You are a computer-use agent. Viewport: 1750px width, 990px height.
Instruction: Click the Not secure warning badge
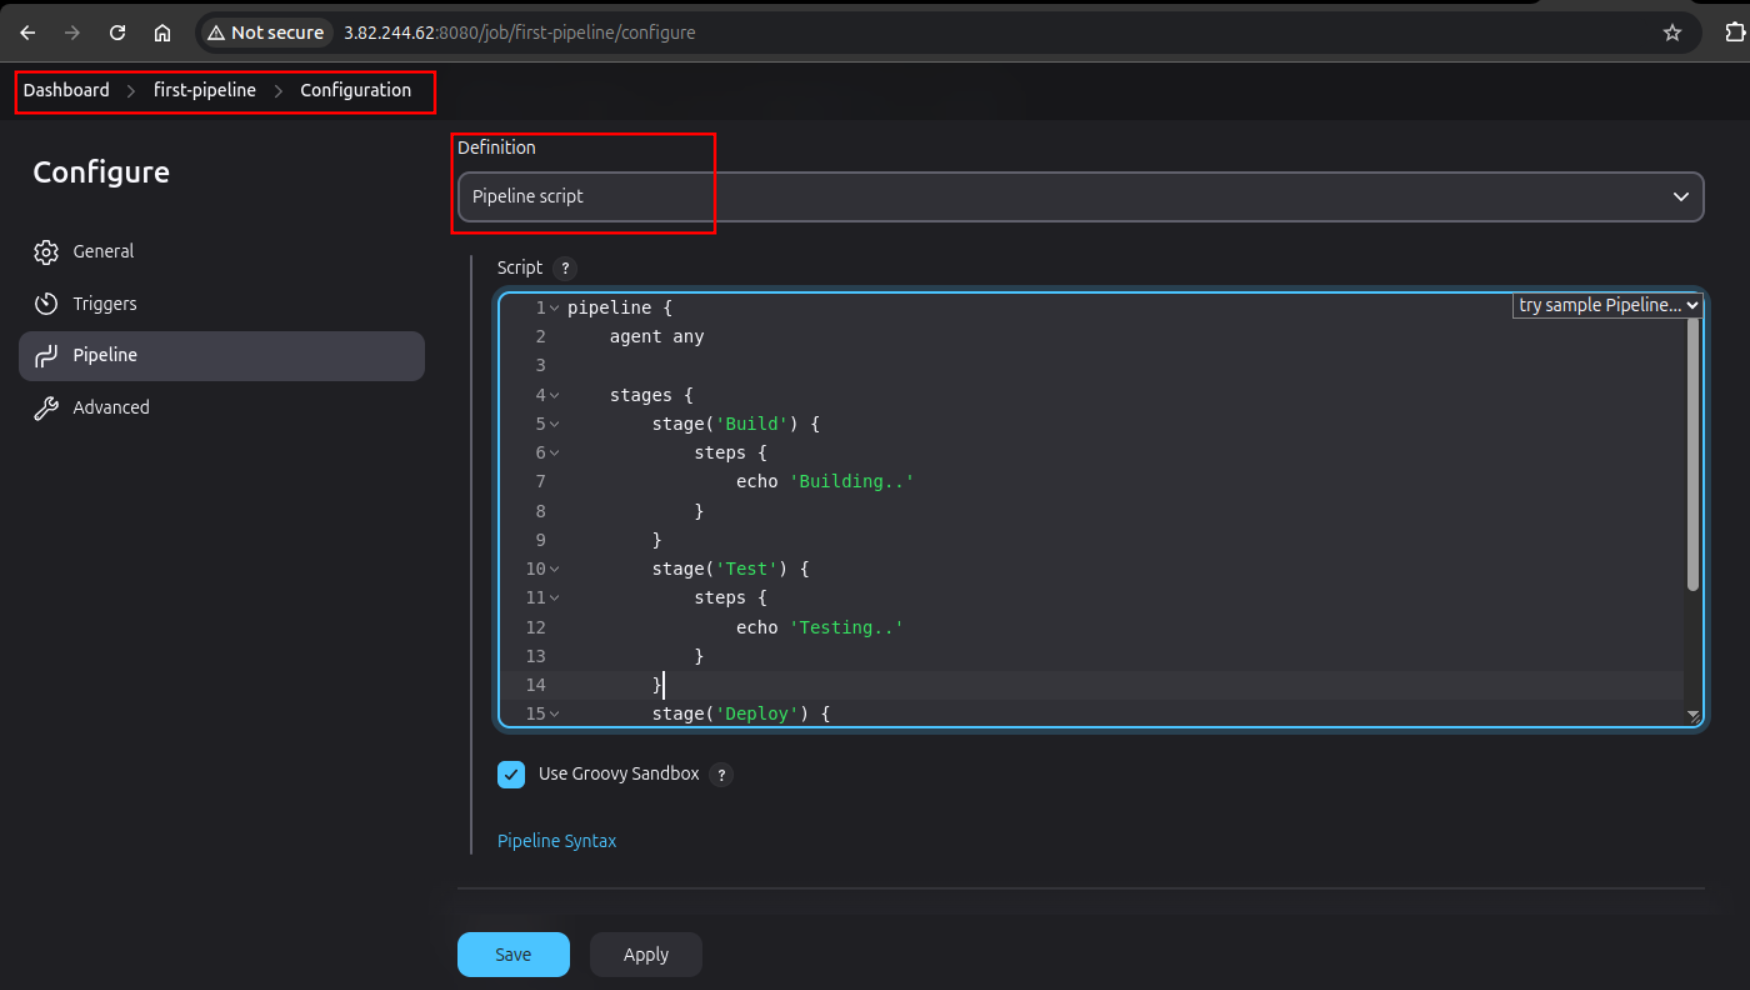266,33
